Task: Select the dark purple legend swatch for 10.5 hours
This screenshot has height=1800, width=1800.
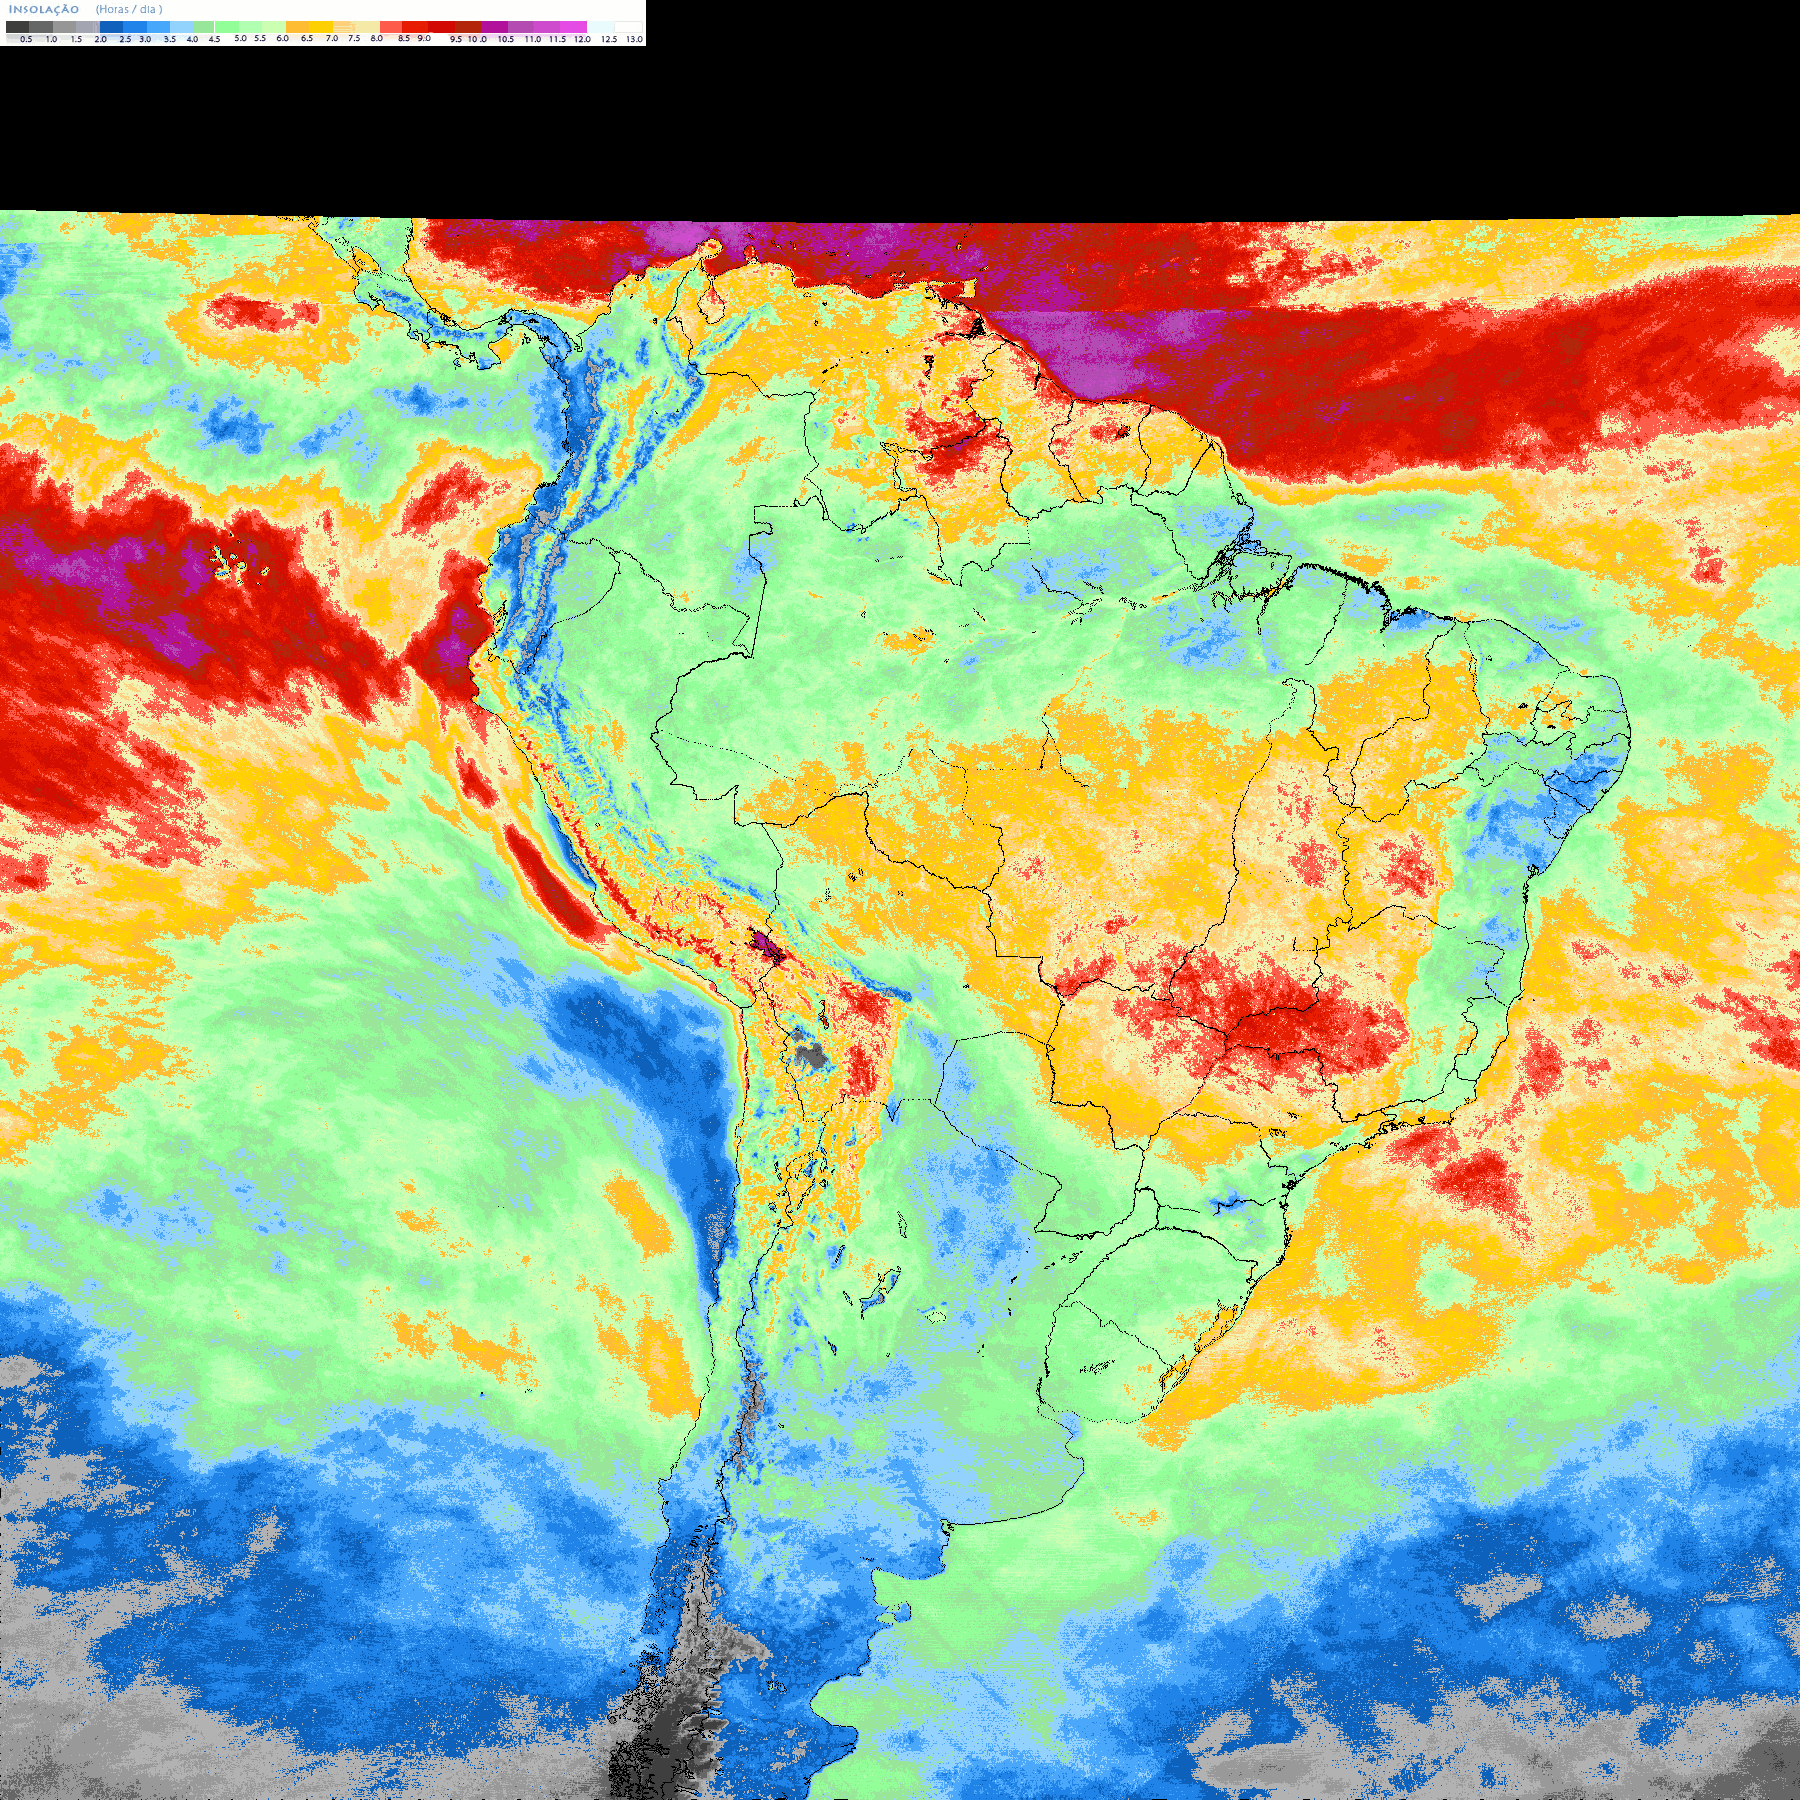Action: [x=494, y=27]
